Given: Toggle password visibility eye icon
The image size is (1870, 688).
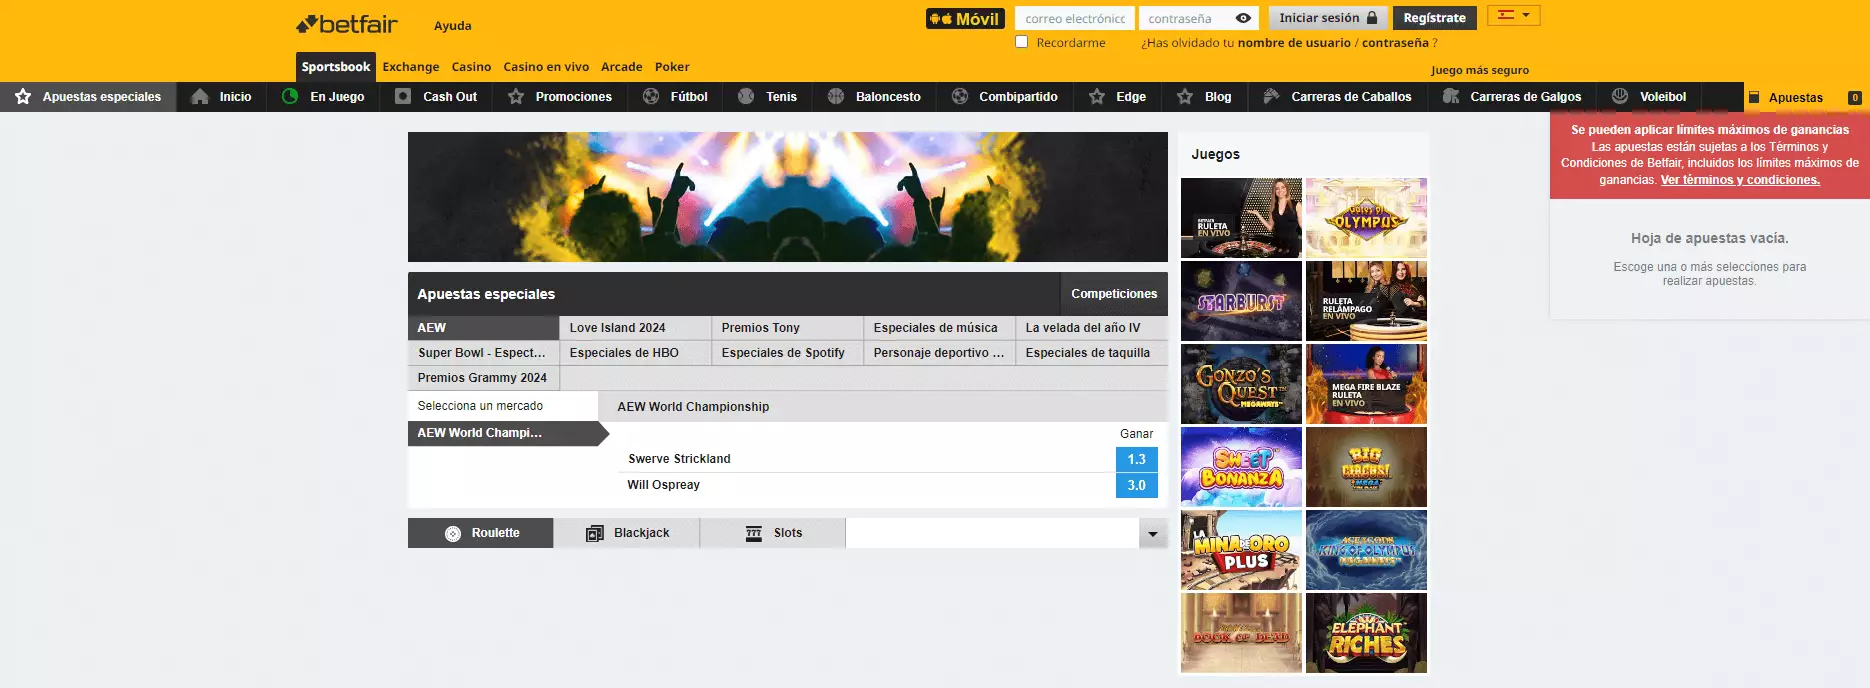Looking at the screenshot, I should point(1243,18).
